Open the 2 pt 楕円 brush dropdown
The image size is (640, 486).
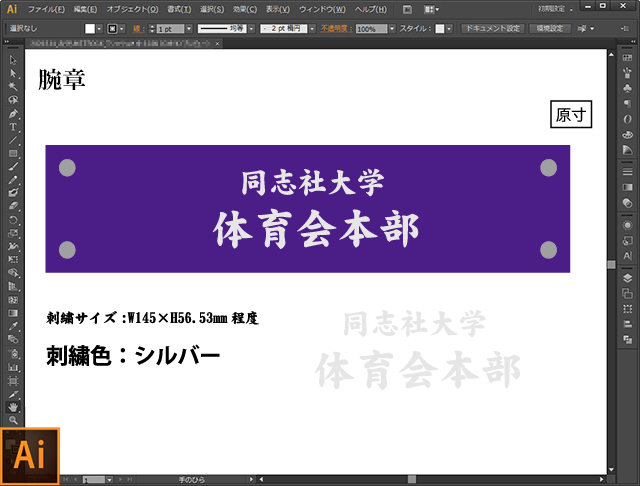tap(312, 29)
